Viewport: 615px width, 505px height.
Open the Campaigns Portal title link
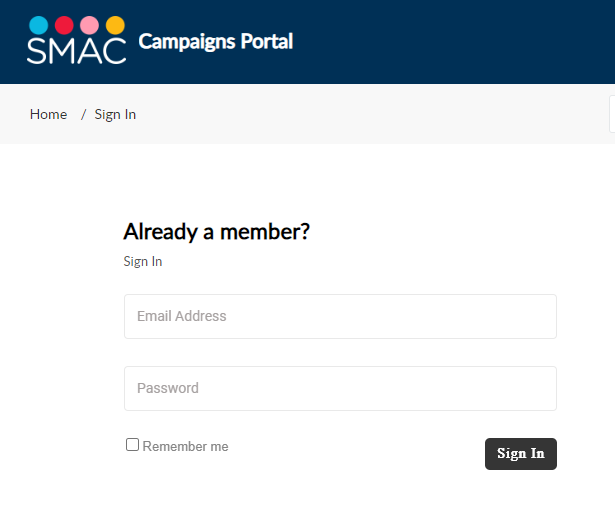point(215,42)
